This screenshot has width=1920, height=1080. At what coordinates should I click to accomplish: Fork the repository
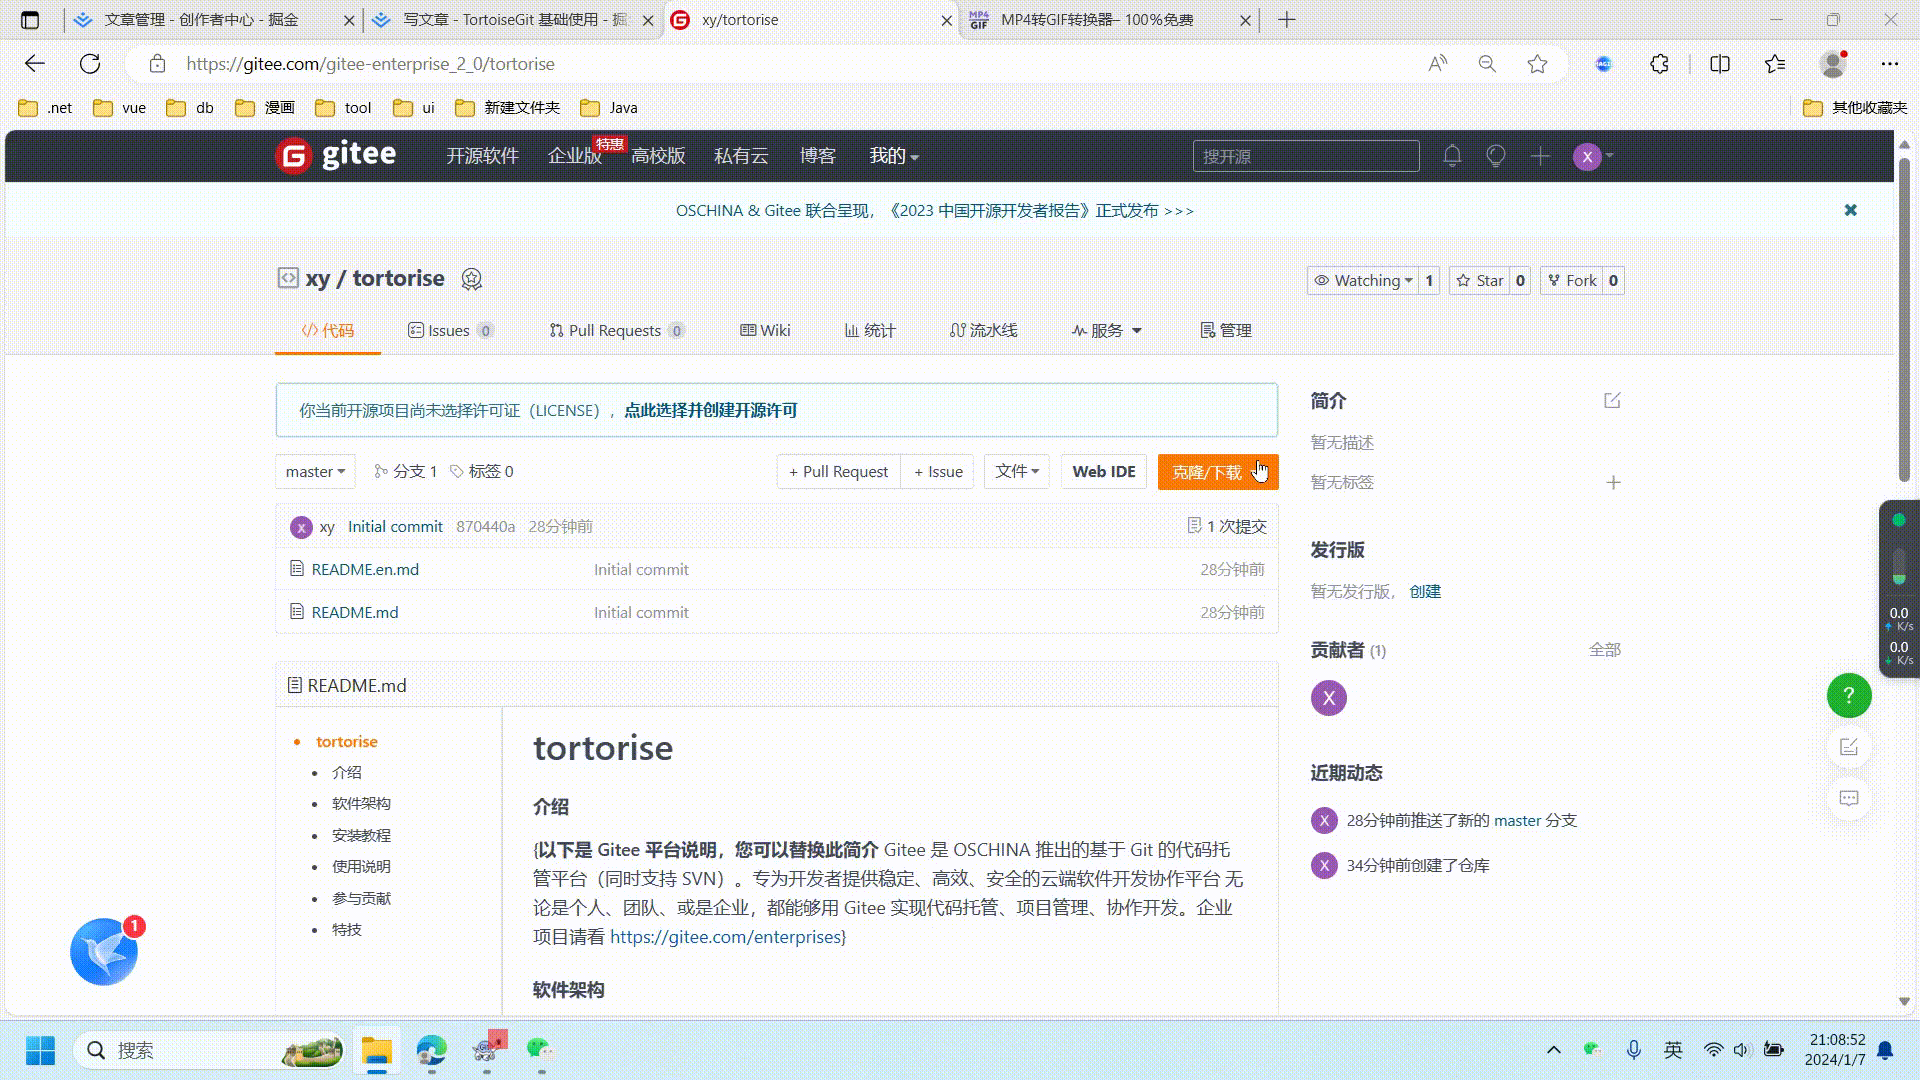click(1572, 281)
